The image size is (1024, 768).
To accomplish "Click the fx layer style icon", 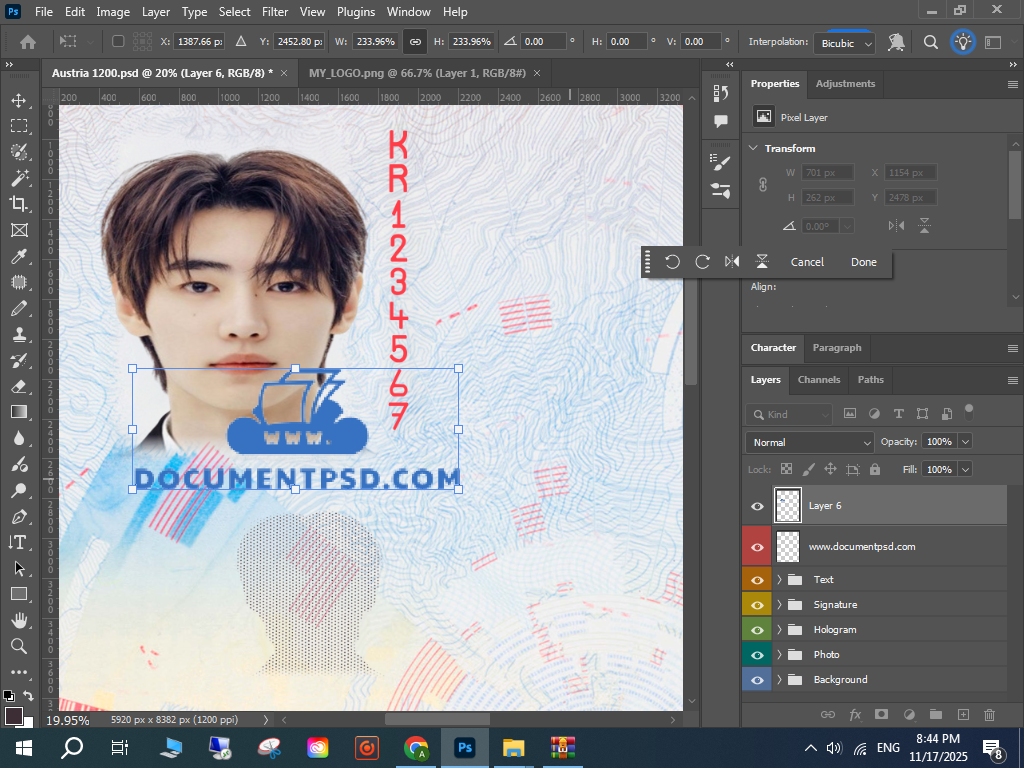I will coord(855,715).
